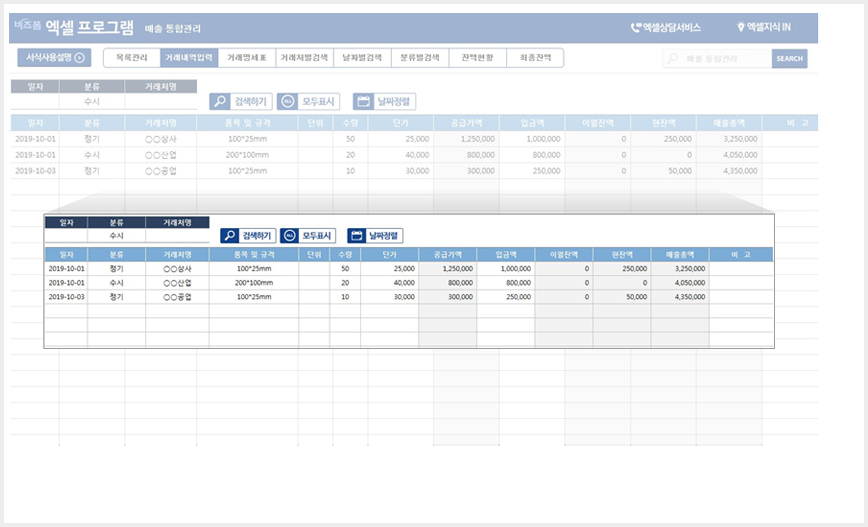868x527 pixels.
Task: Click faded magnifier icon of upper 검색하기
Action: pos(220,101)
